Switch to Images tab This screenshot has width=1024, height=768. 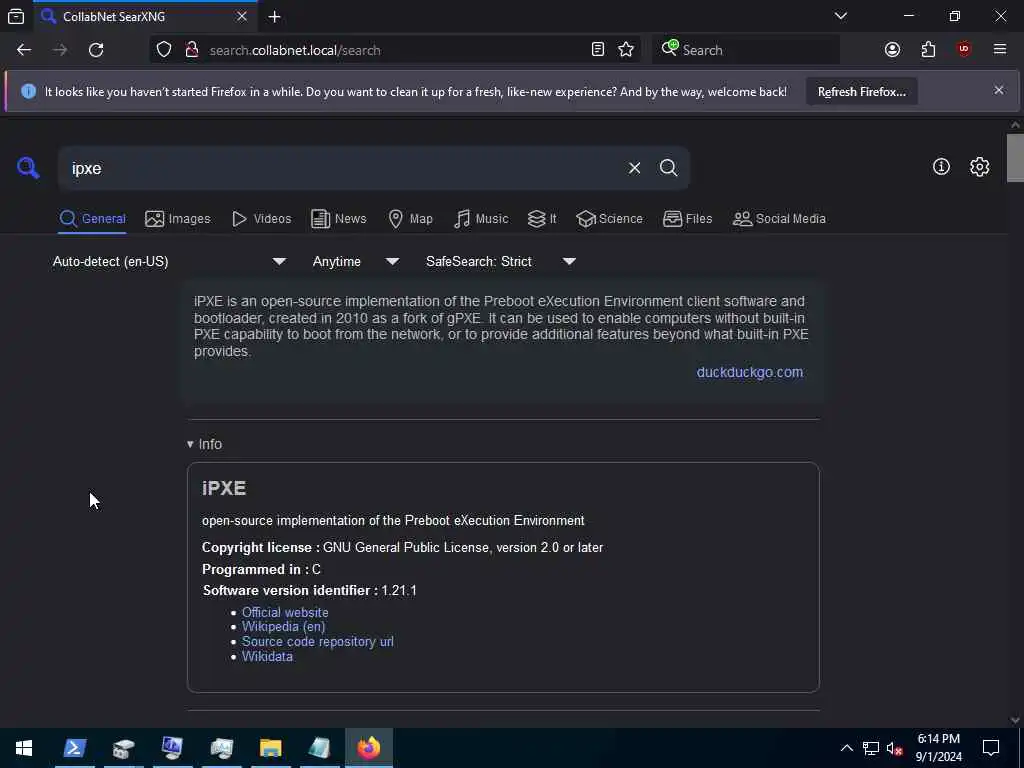click(x=178, y=219)
